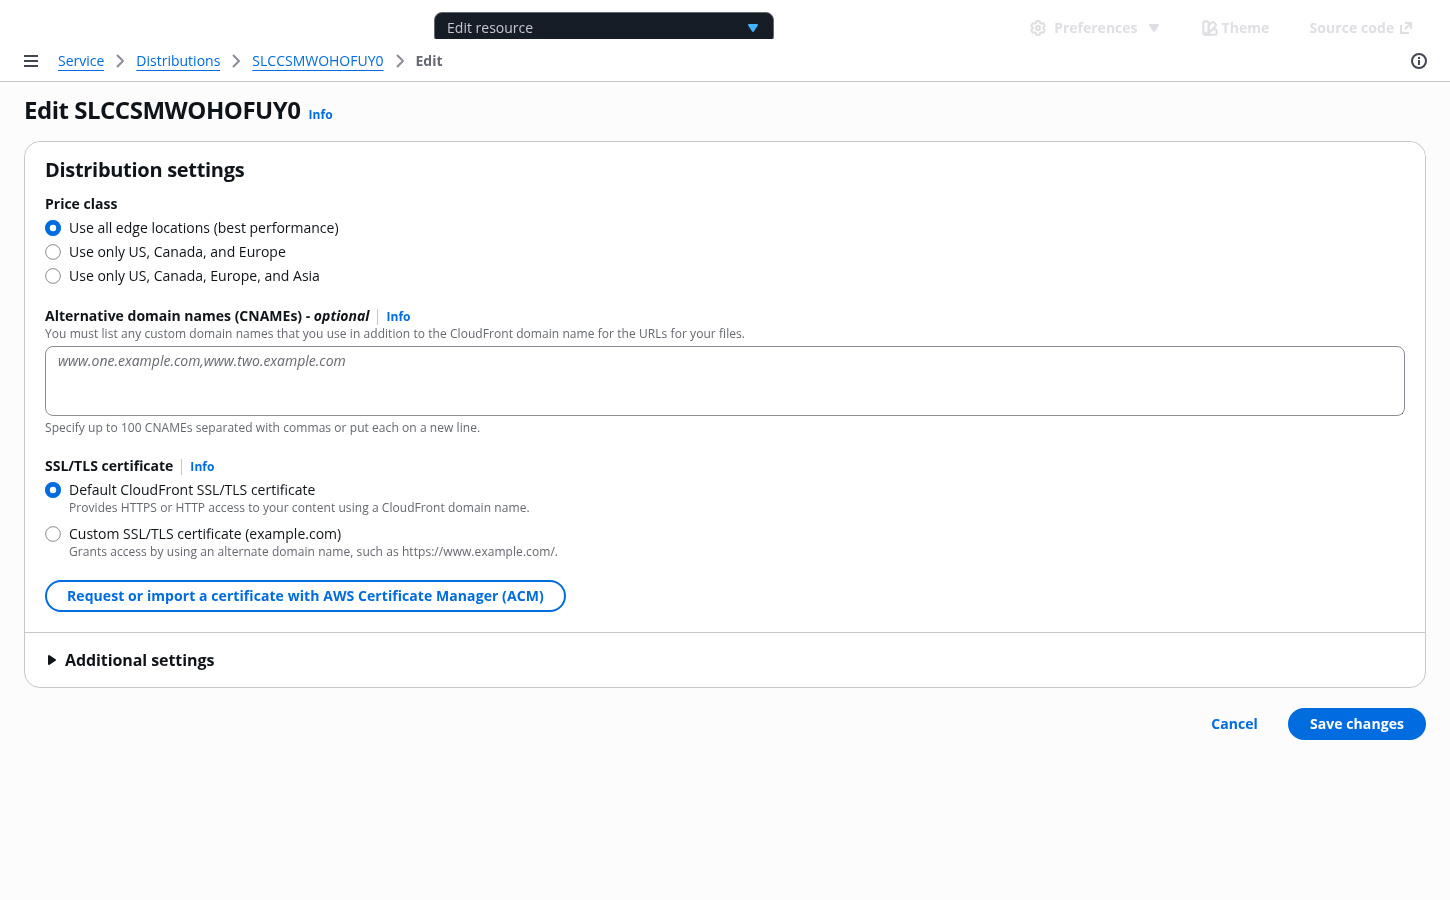Click the Preferences gear icon
1450x900 pixels.
coord(1038,28)
